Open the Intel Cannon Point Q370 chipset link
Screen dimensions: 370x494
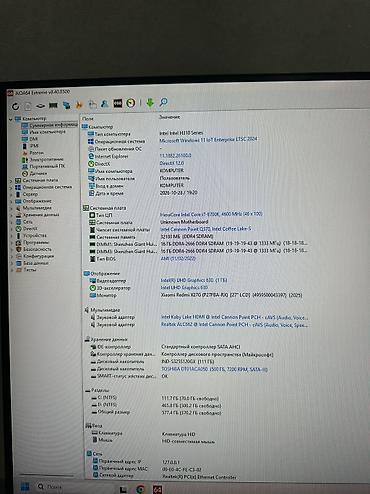tap(206, 229)
